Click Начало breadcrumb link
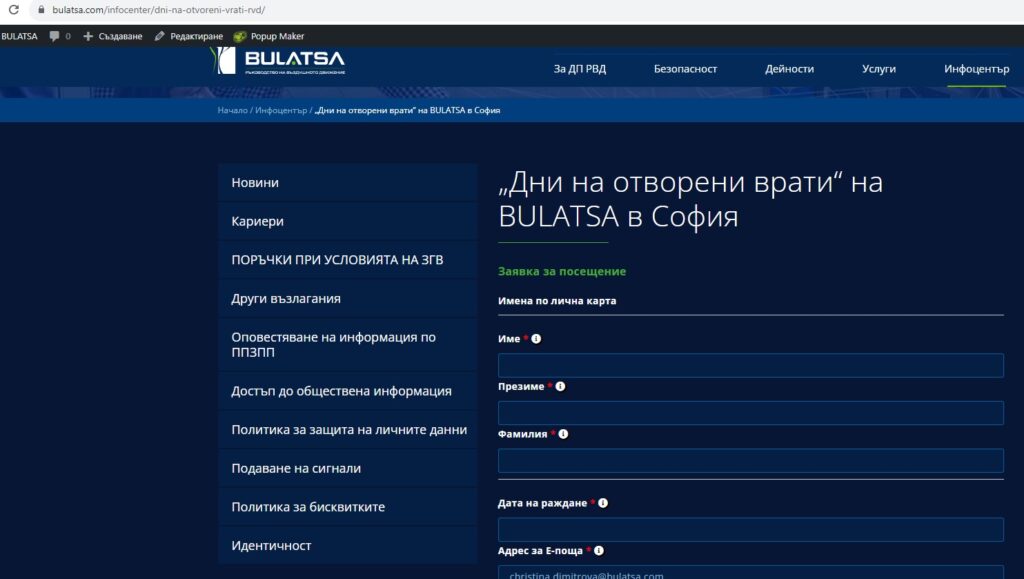The image size is (1024, 579). [232, 110]
